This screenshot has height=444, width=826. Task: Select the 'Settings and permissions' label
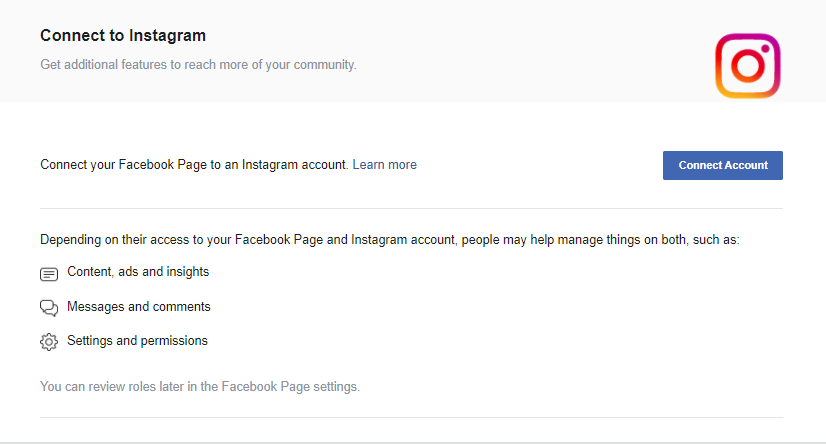point(137,341)
